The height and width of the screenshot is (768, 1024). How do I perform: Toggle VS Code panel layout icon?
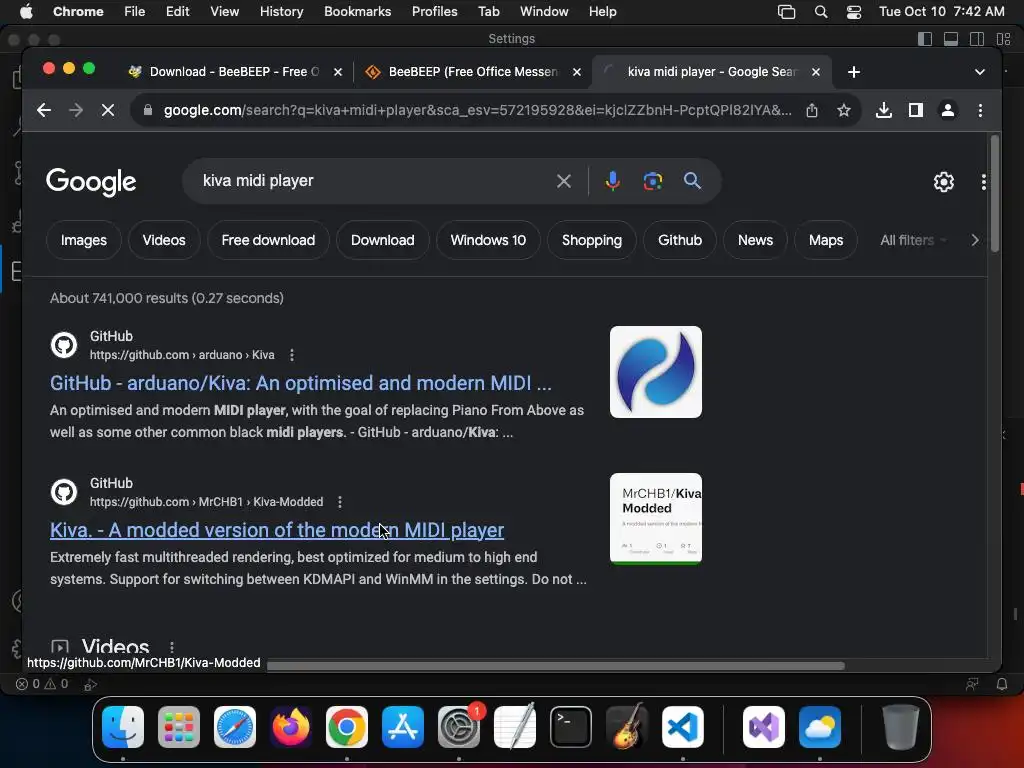tap(951, 39)
